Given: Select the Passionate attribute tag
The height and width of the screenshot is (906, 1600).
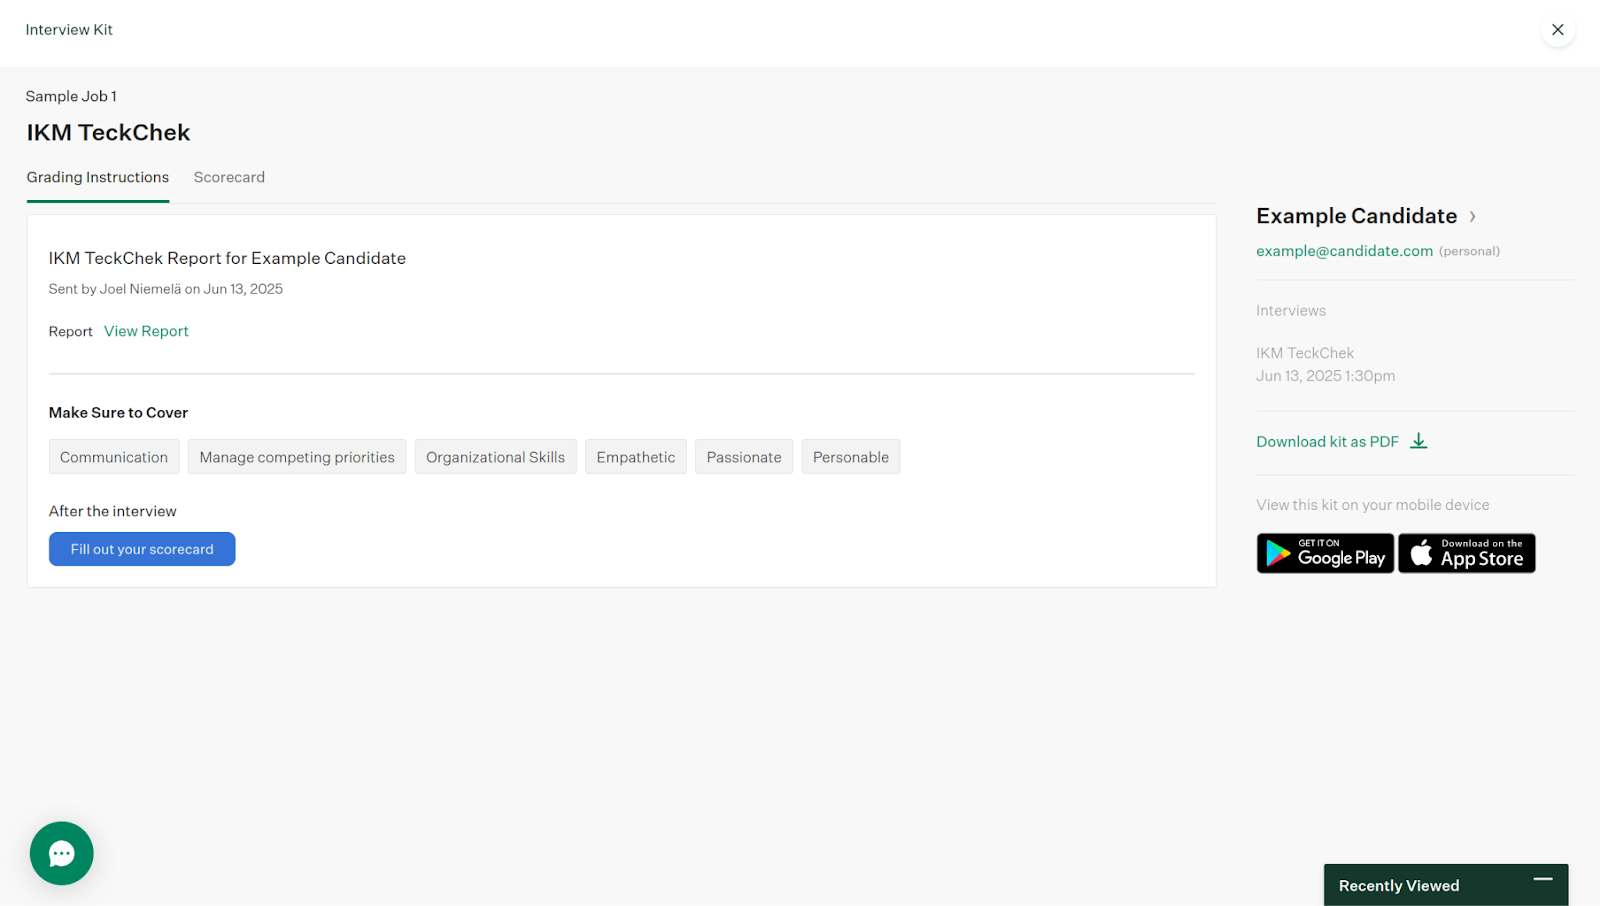Looking at the screenshot, I should pos(744,457).
